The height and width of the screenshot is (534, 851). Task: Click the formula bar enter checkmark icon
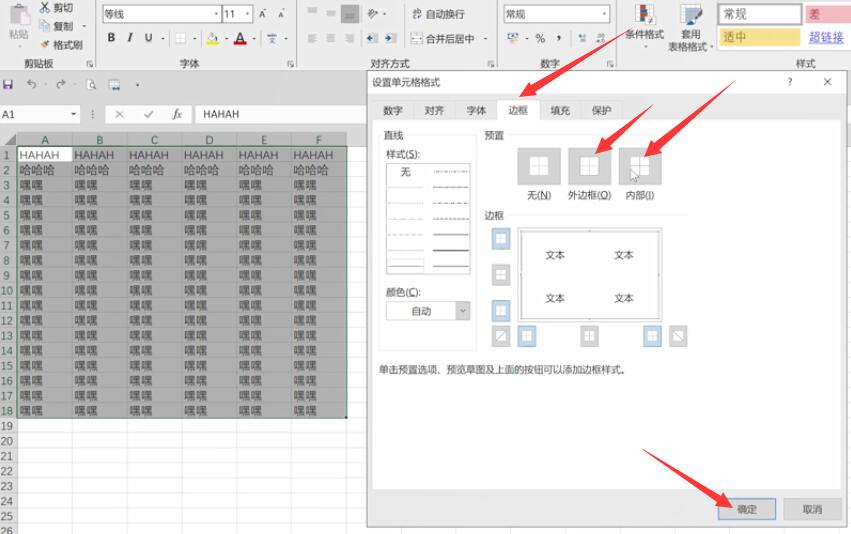148,114
